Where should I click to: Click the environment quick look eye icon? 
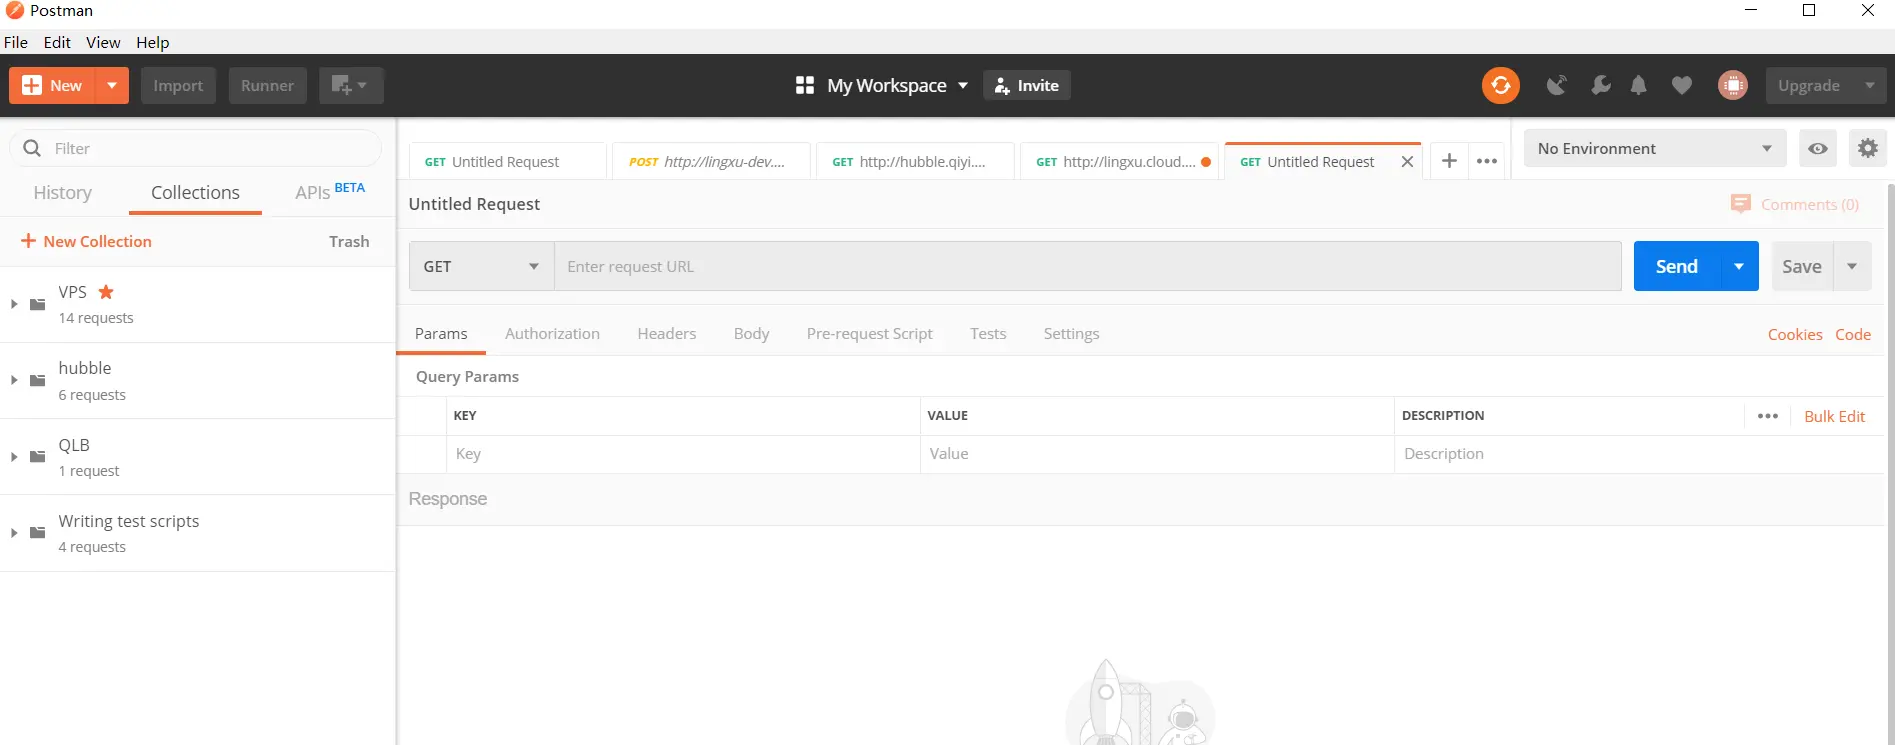pyautogui.click(x=1817, y=149)
